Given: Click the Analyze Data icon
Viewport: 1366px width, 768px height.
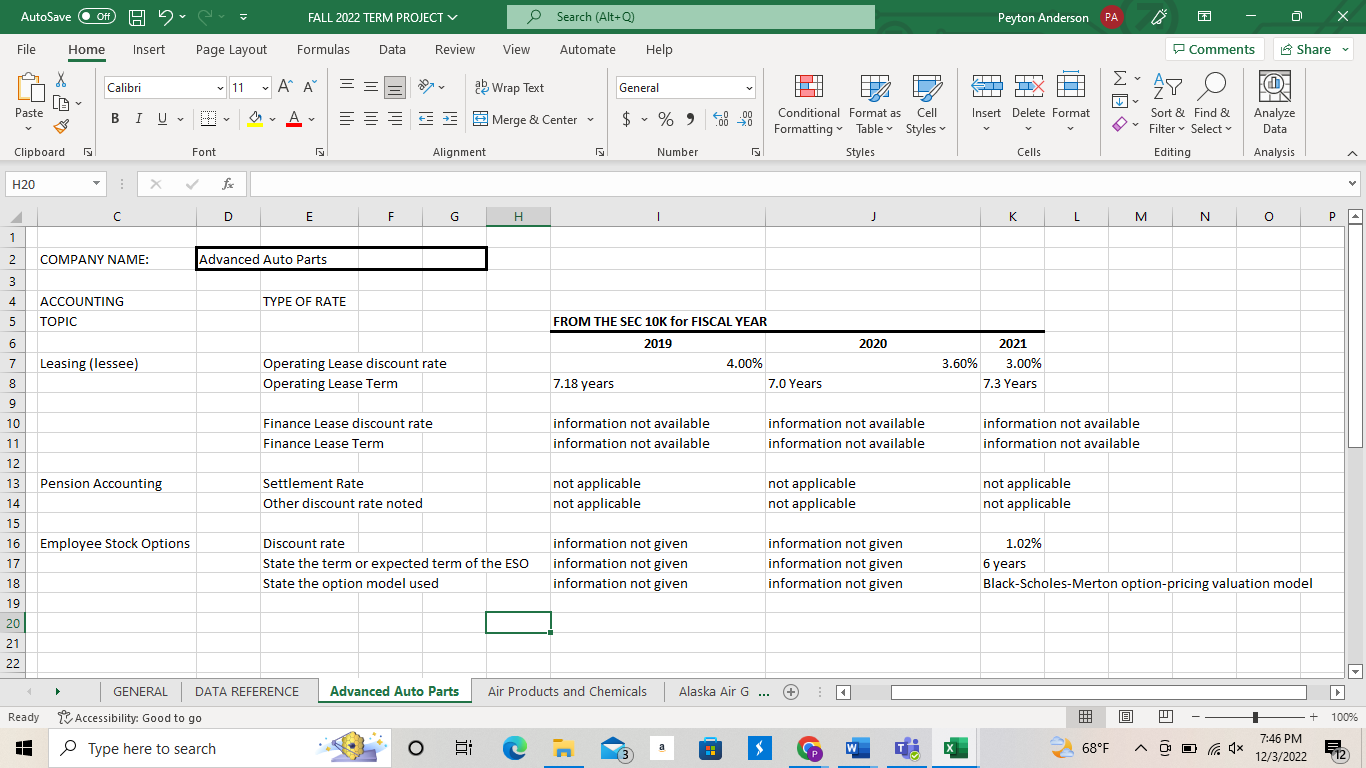Looking at the screenshot, I should (1274, 103).
